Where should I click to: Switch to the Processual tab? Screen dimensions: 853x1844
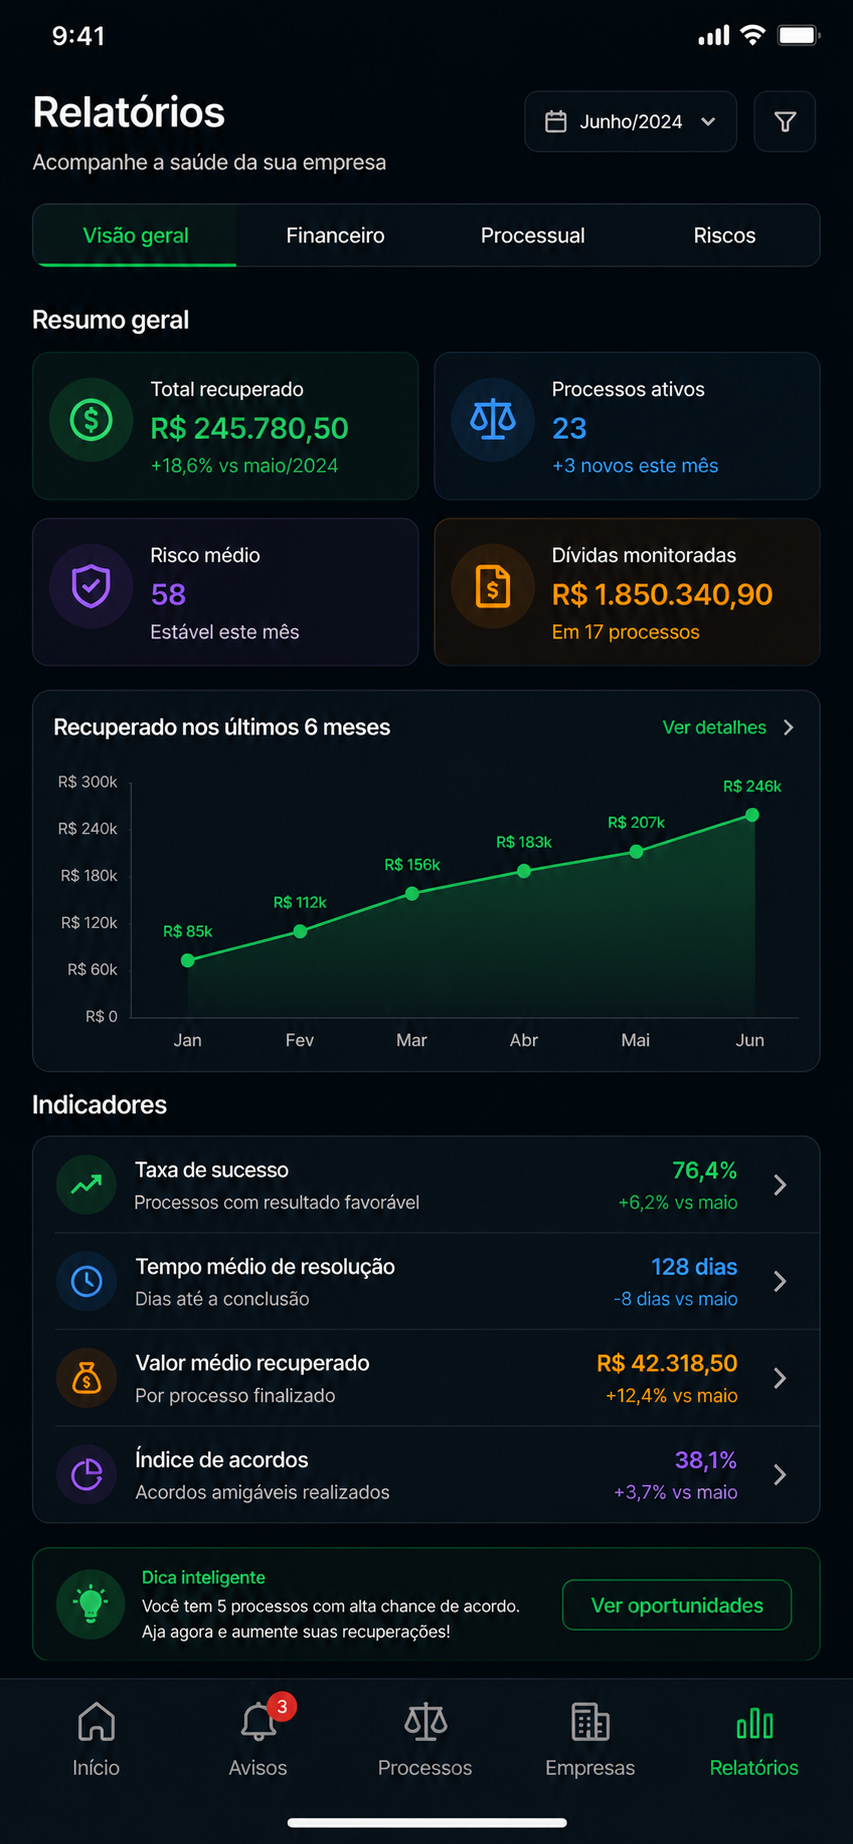[533, 236]
